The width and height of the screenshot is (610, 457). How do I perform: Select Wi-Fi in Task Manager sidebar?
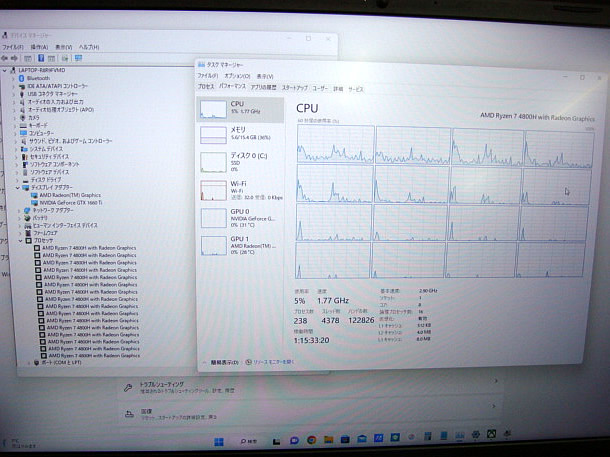point(241,190)
